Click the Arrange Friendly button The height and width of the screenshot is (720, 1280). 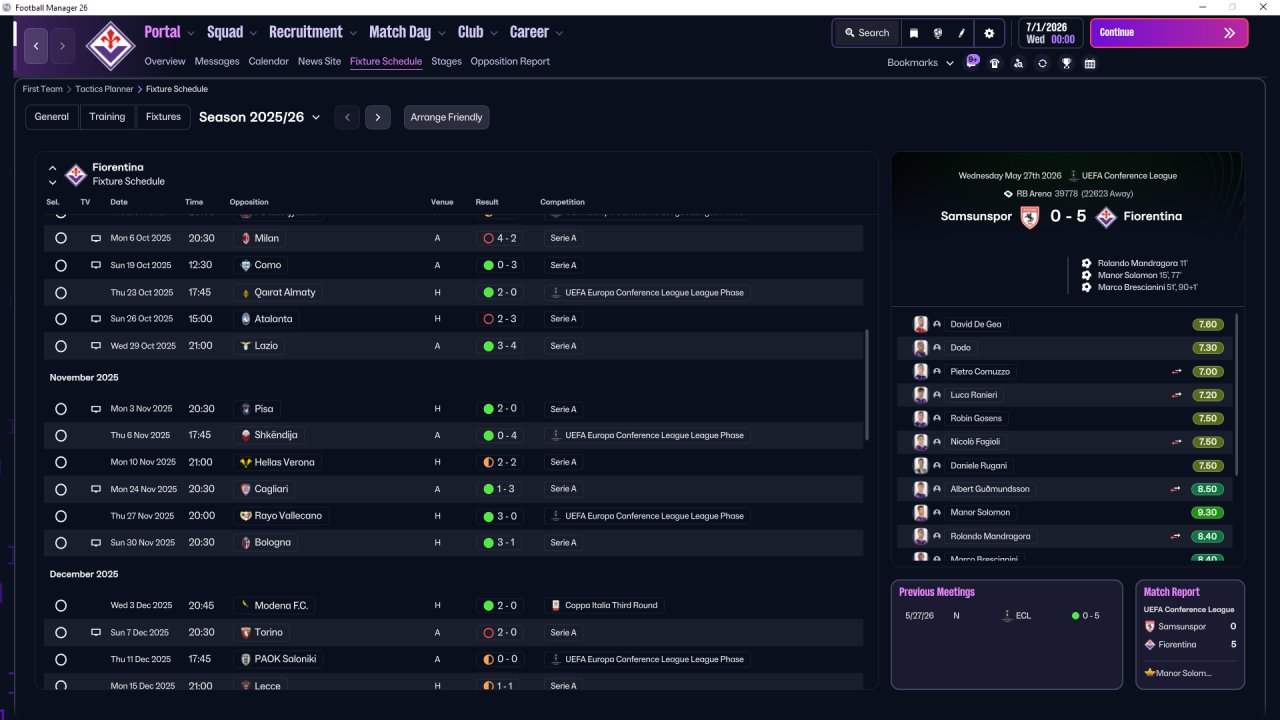click(x=446, y=117)
